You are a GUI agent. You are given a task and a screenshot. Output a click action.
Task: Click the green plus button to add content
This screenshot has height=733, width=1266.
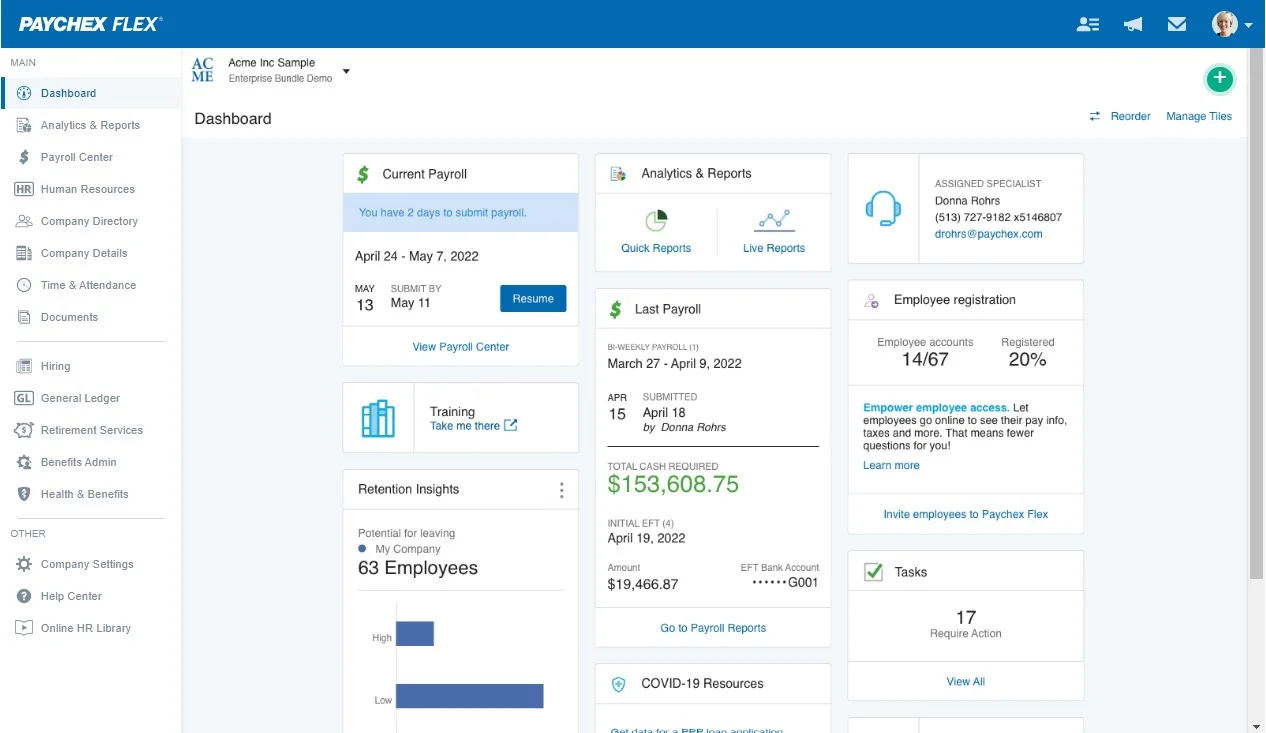click(x=1219, y=79)
